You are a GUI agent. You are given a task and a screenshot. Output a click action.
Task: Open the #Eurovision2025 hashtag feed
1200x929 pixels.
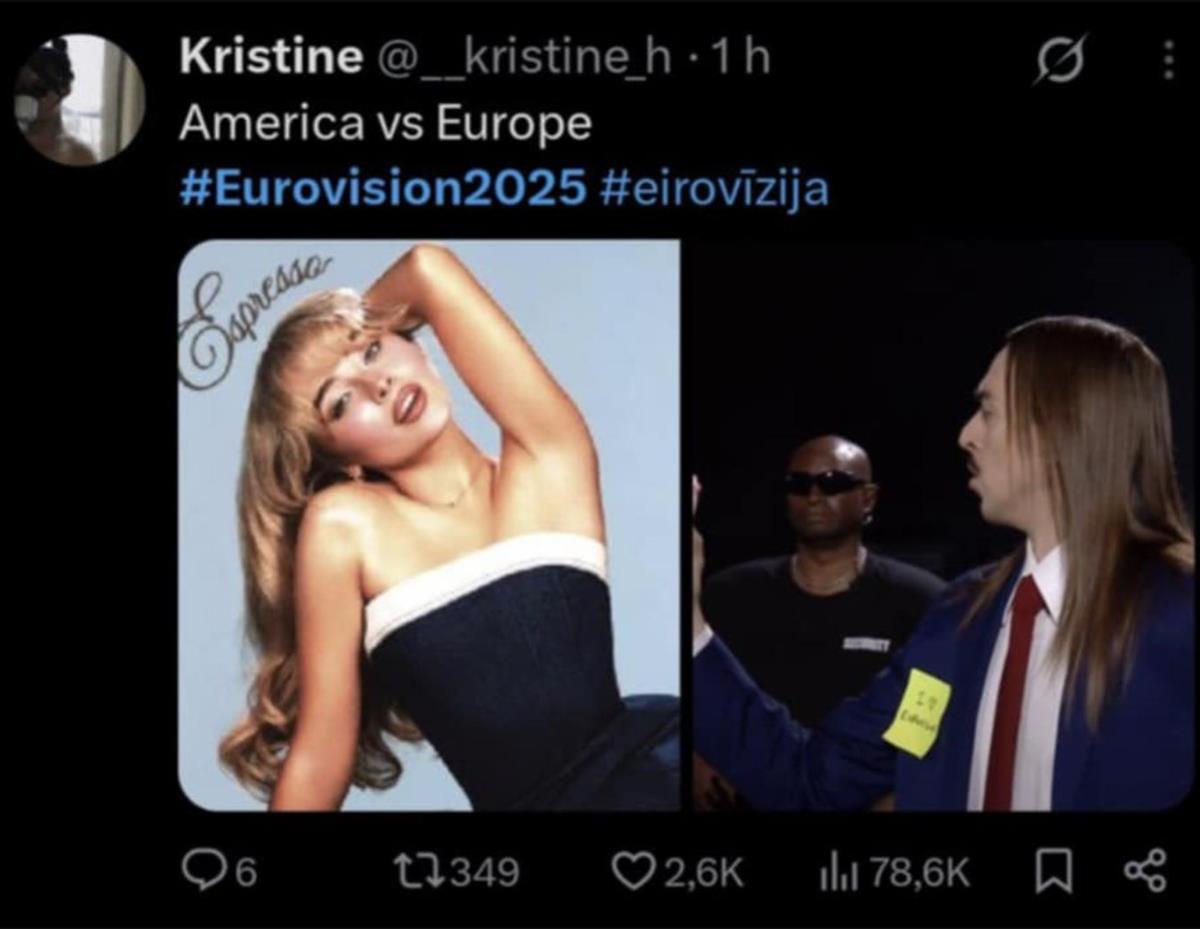380,187
